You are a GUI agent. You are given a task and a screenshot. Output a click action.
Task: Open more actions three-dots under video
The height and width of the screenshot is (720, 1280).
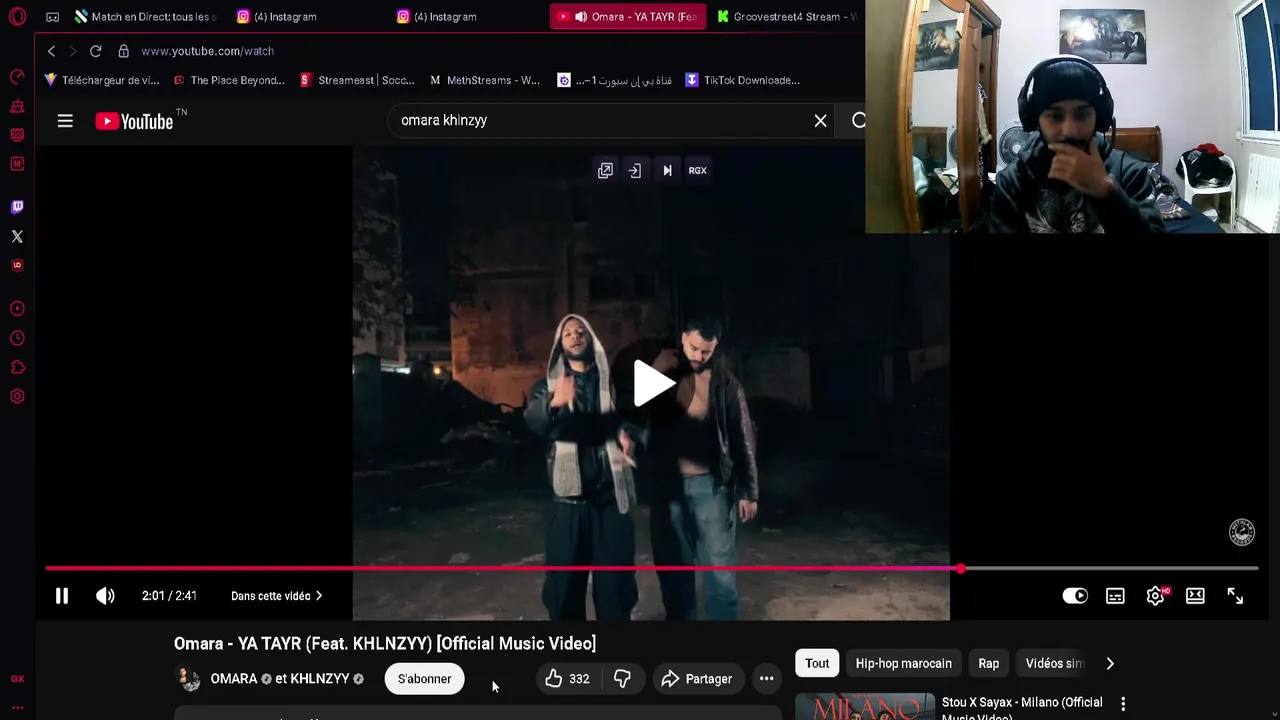pyautogui.click(x=766, y=679)
